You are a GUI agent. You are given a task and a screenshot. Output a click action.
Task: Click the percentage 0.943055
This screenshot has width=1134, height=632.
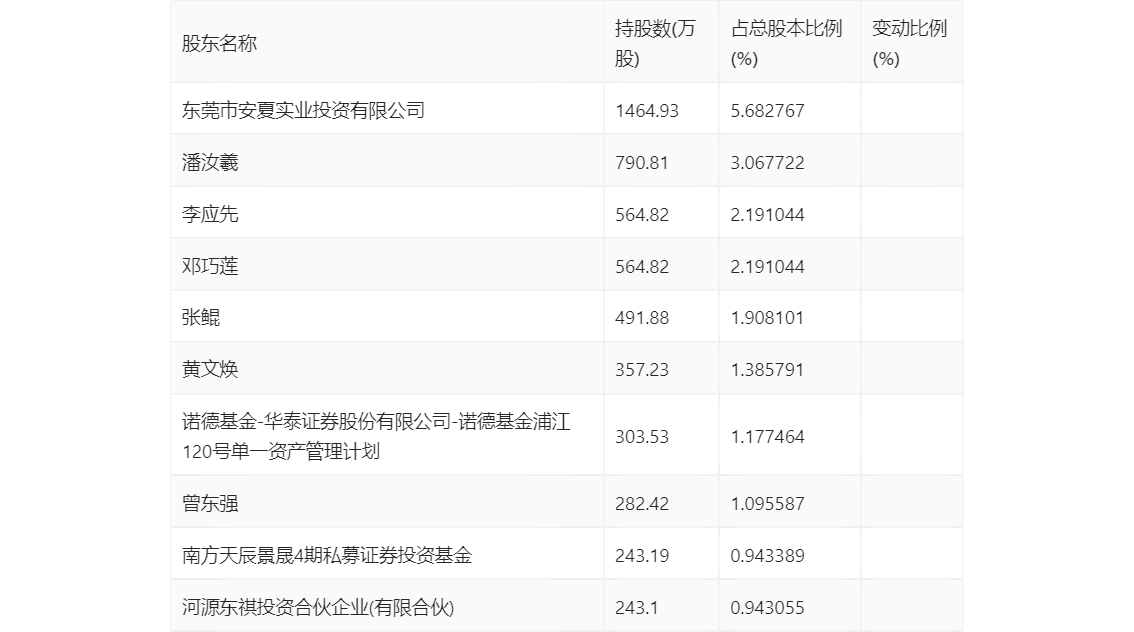(767, 608)
